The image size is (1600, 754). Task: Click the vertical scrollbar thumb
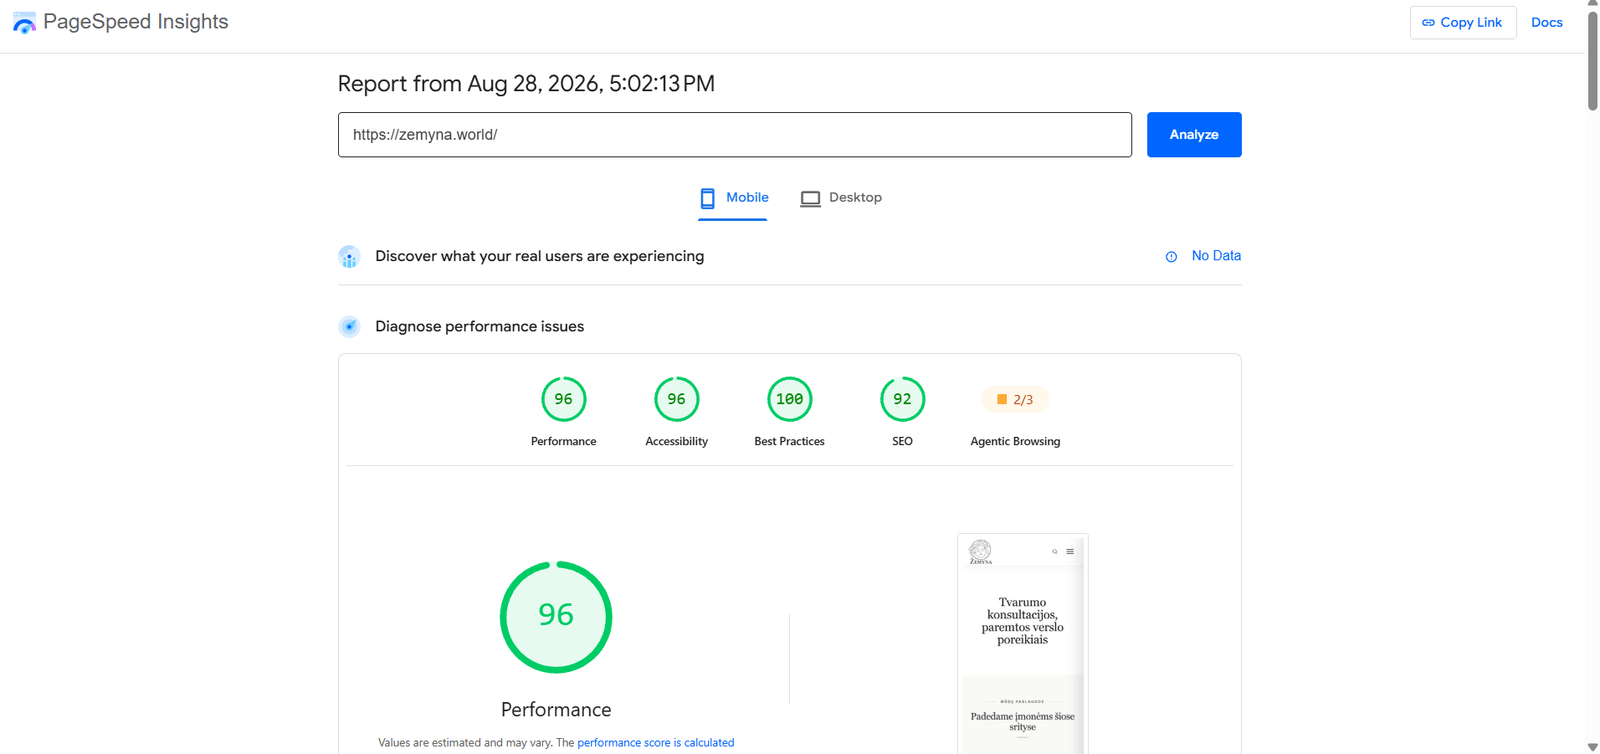tap(1592, 60)
